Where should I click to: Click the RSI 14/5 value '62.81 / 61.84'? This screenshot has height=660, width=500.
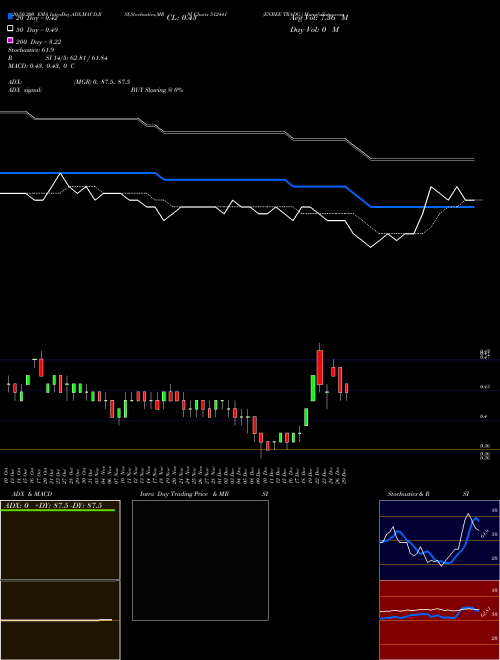(89, 58)
